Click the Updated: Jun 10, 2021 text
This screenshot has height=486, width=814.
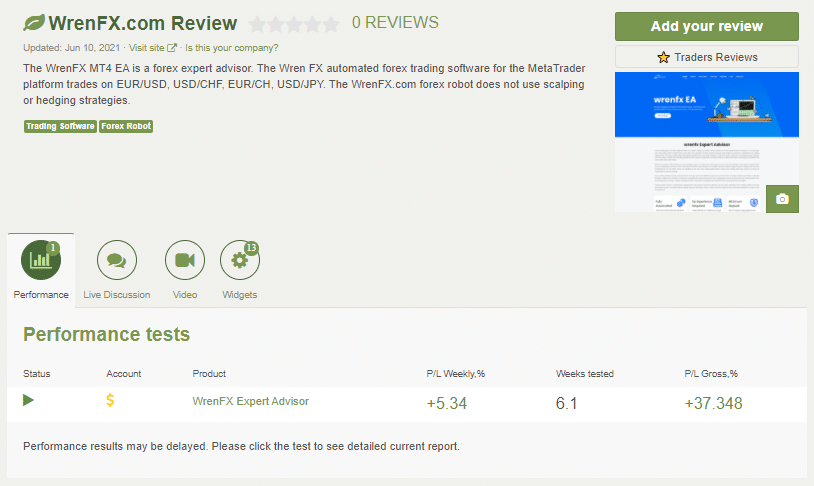pos(72,48)
